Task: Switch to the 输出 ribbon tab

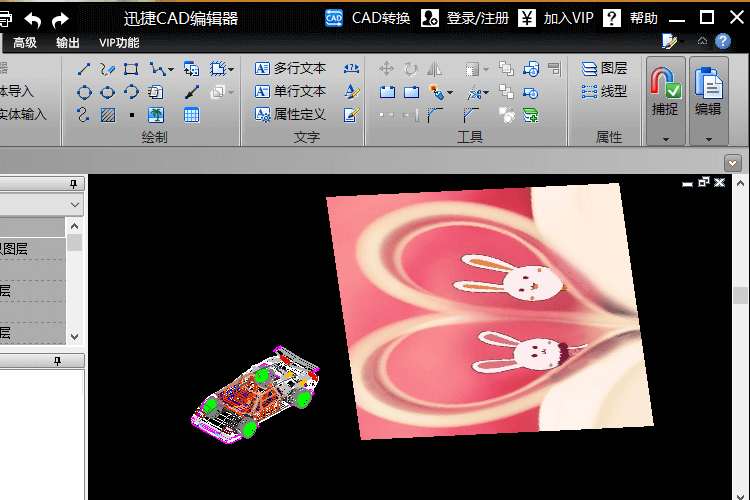Action: 67,43
